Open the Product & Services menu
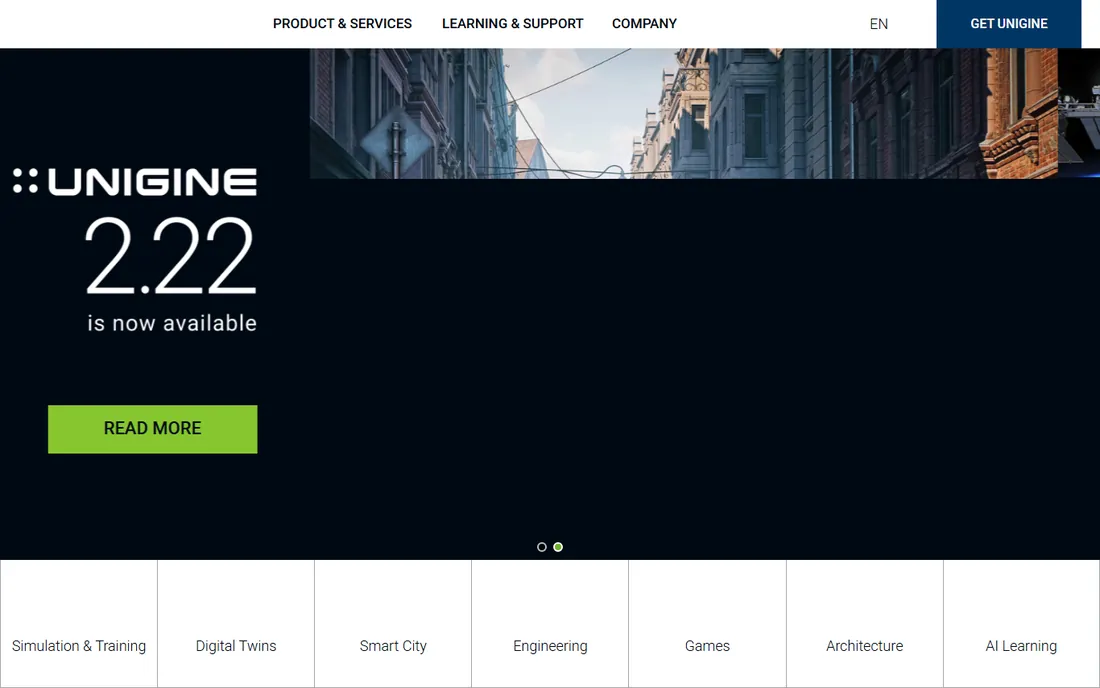This screenshot has height=688, width=1100. pyautogui.click(x=342, y=24)
